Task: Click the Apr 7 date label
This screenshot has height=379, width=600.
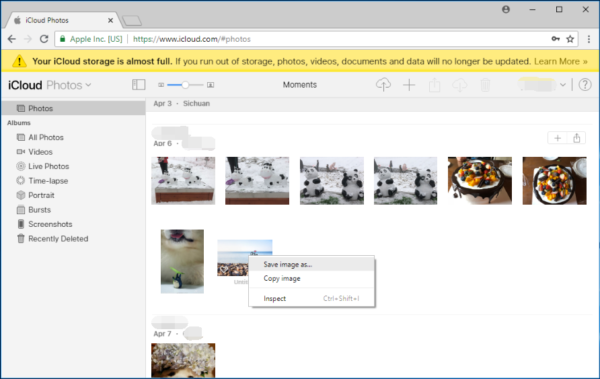Action: pos(162,334)
